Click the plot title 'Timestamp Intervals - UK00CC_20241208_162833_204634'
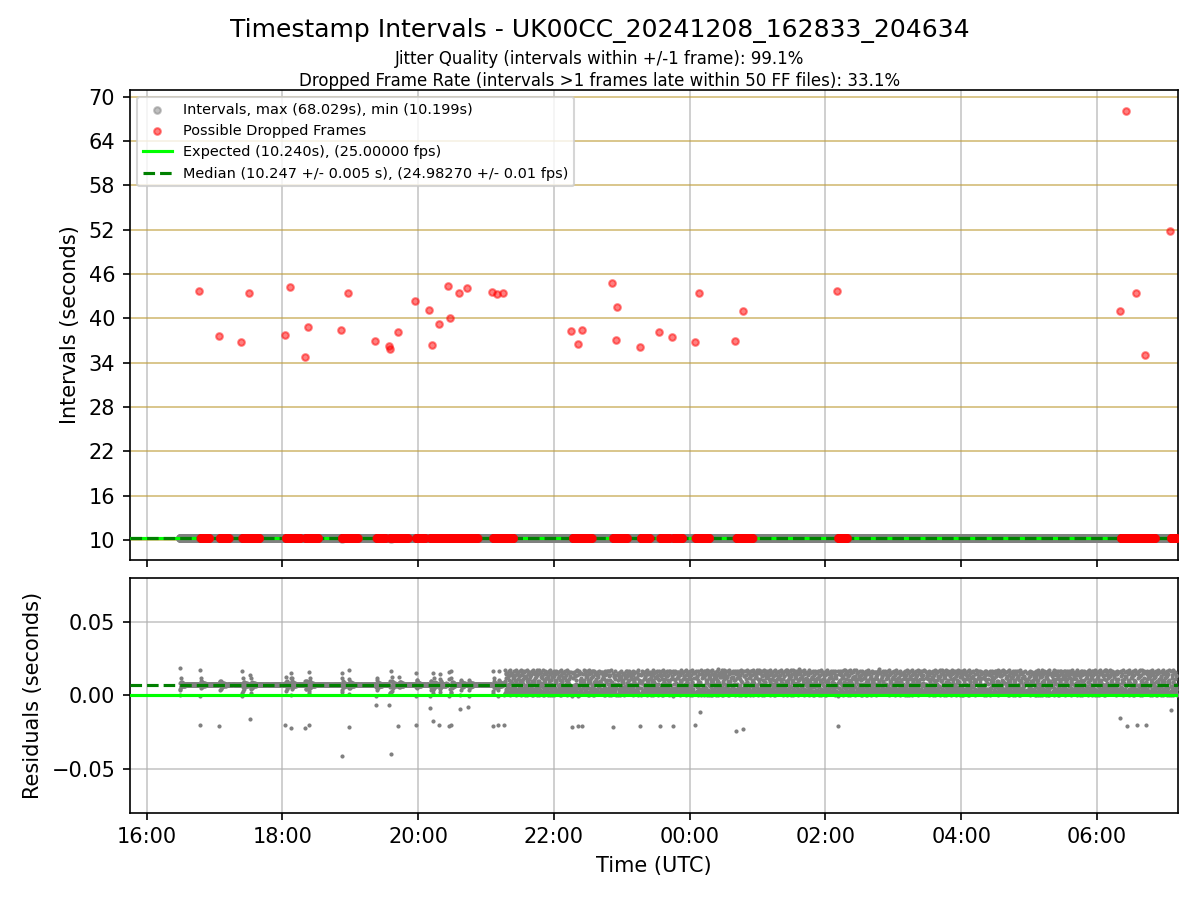The width and height of the screenshot is (1200, 900). point(599,29)
